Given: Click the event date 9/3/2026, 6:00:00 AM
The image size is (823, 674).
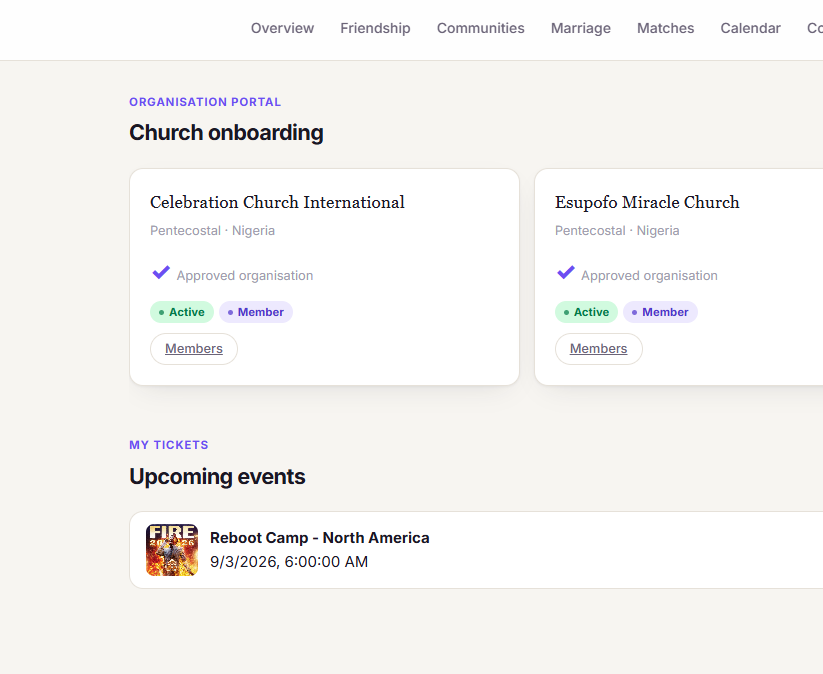Looking at the screenshot, I should pos(289,562).
